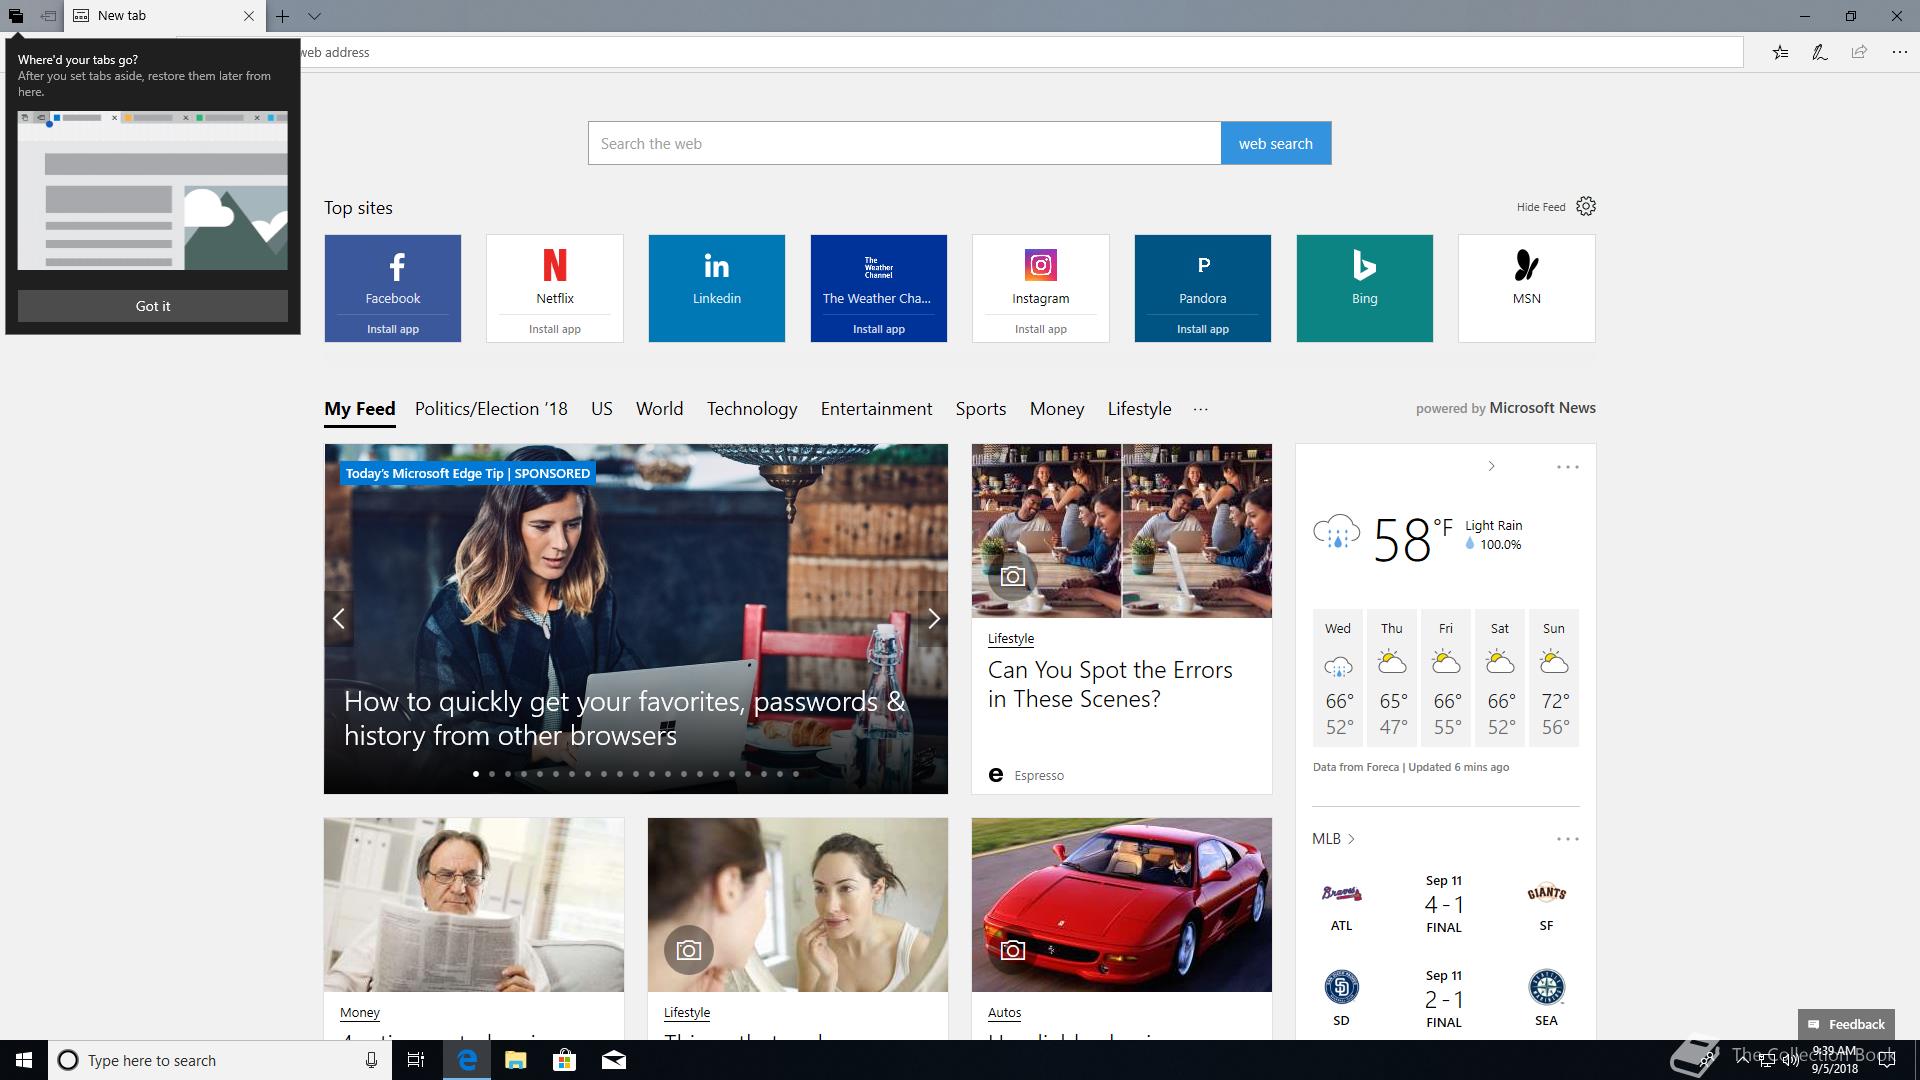This screenshot has width=1920, height=1080.
Task: Select the My Feed tab
Action: point(360,409)
